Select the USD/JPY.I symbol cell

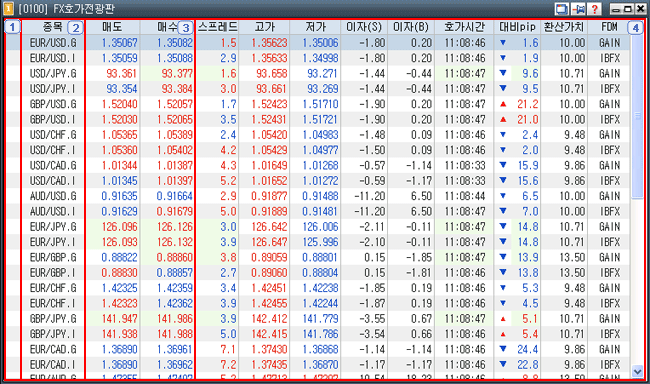coord(53,89)
